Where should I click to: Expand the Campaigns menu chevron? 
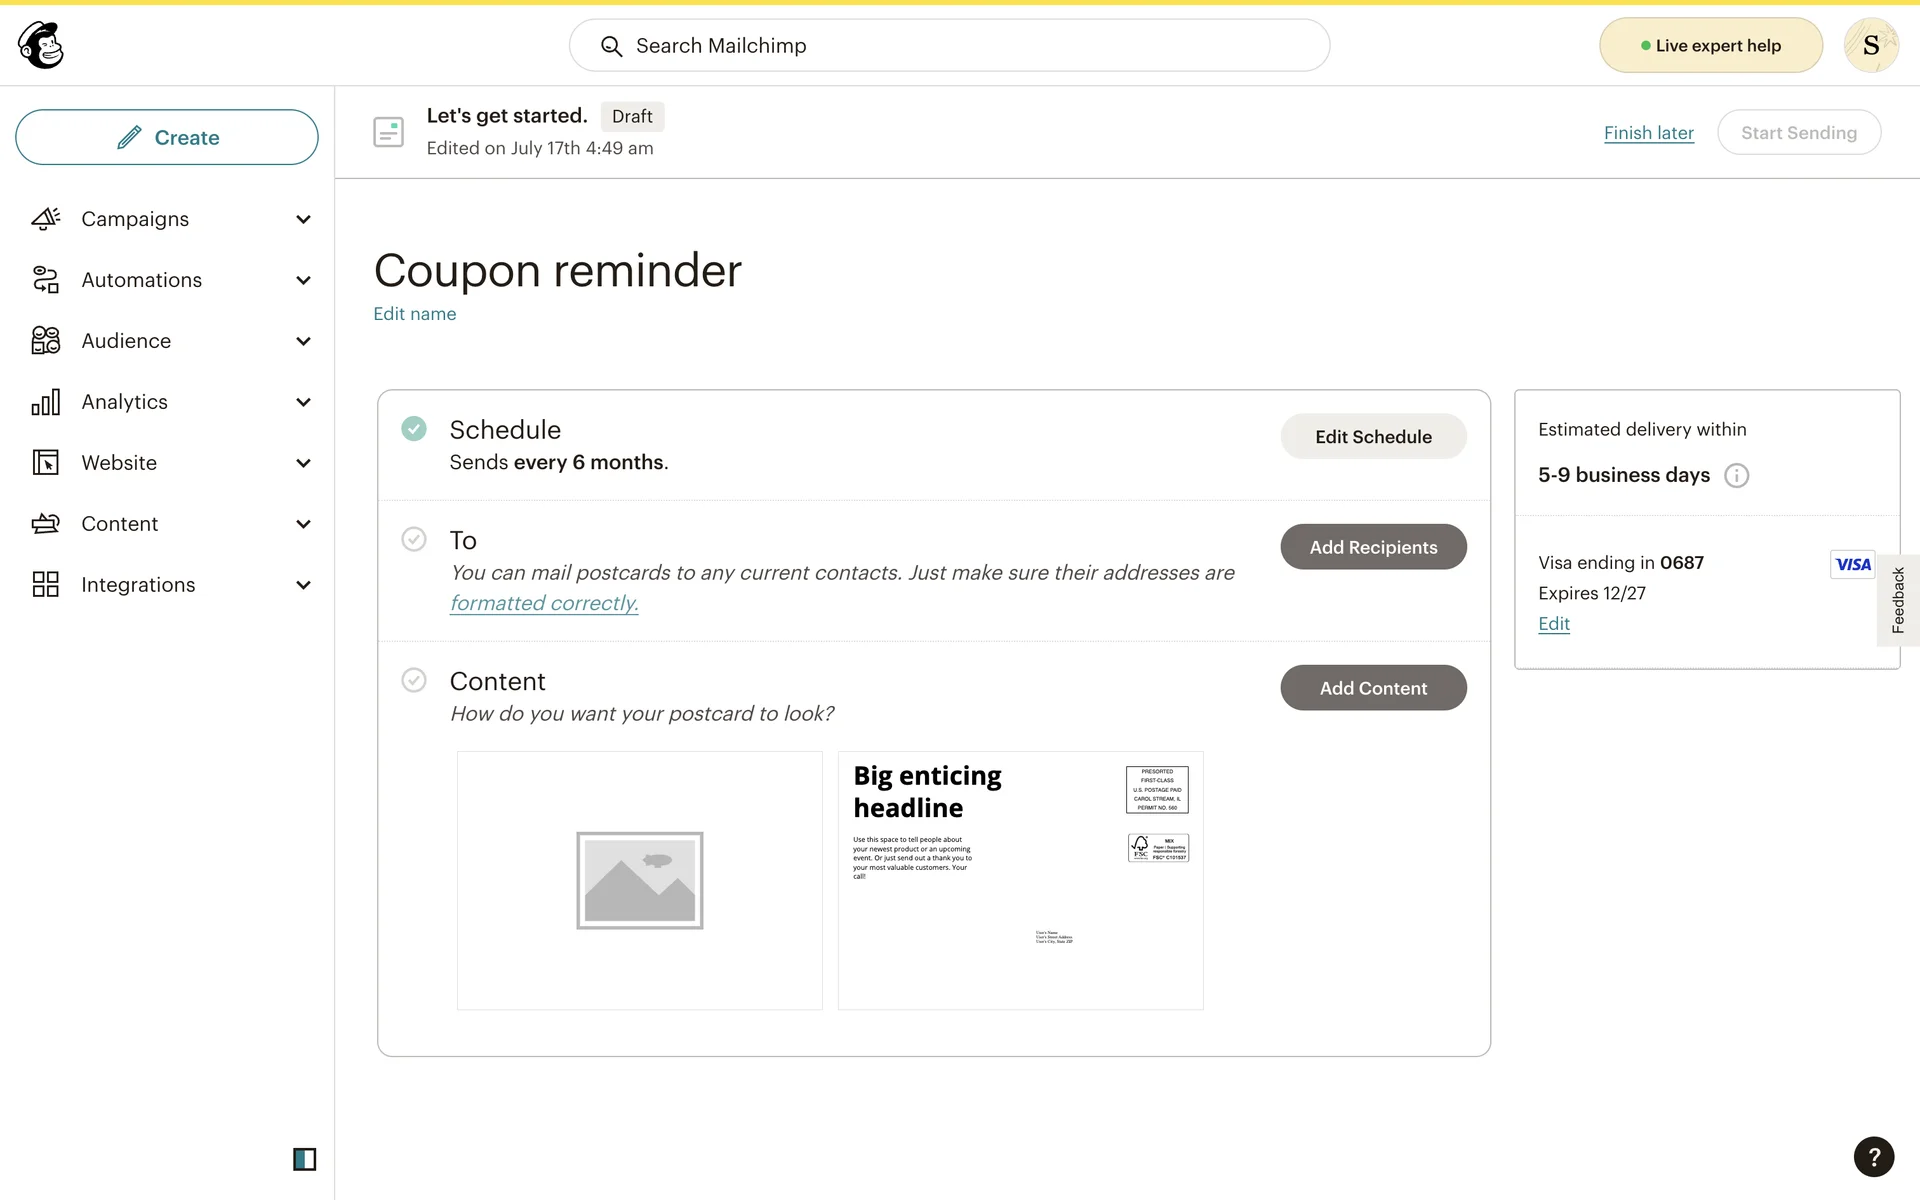pyautogui.click(x=304, y=219)
